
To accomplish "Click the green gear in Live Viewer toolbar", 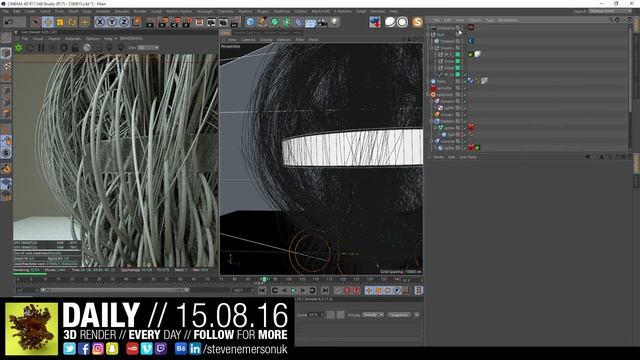I will [19, 48].
